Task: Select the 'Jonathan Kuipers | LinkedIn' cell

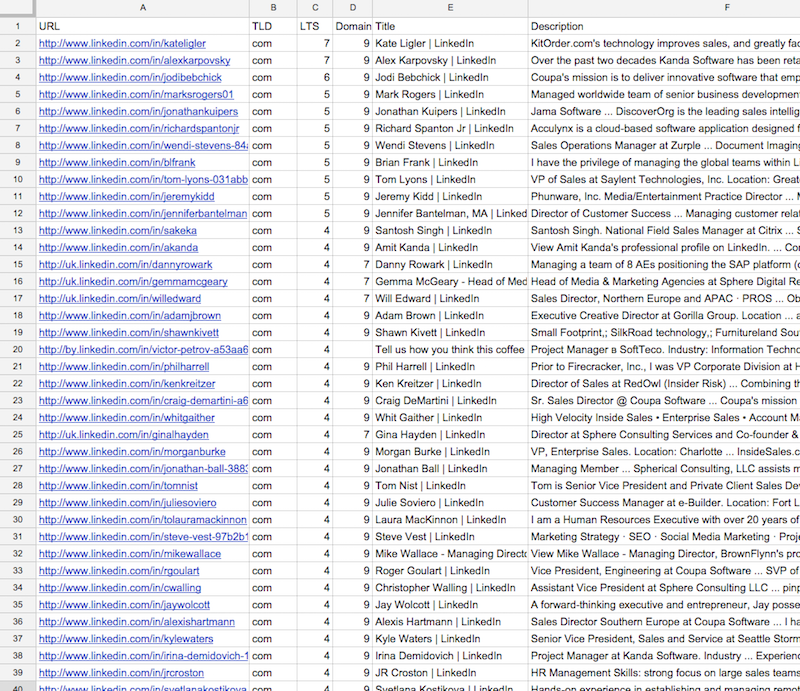Action: tap(451, 111)
